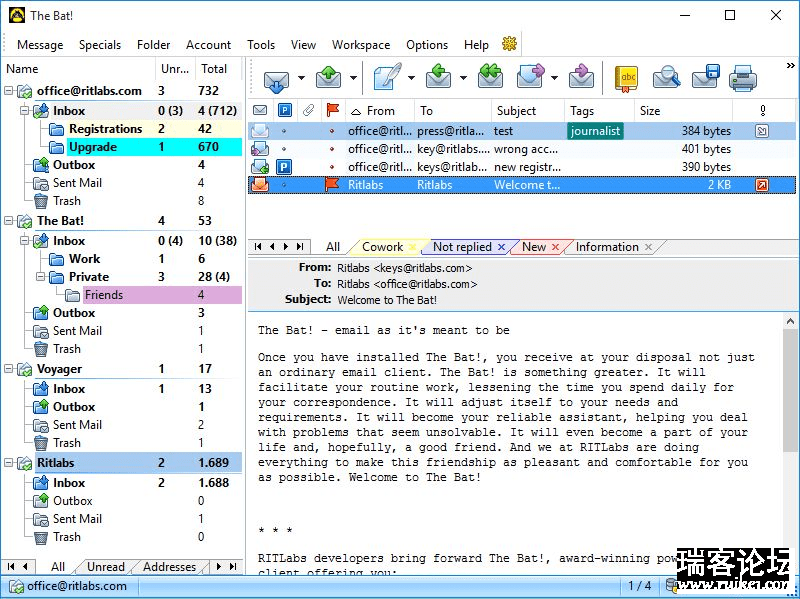Open the Address Book icon
This screenshot has width=800, height=599.
pos(626,78)
